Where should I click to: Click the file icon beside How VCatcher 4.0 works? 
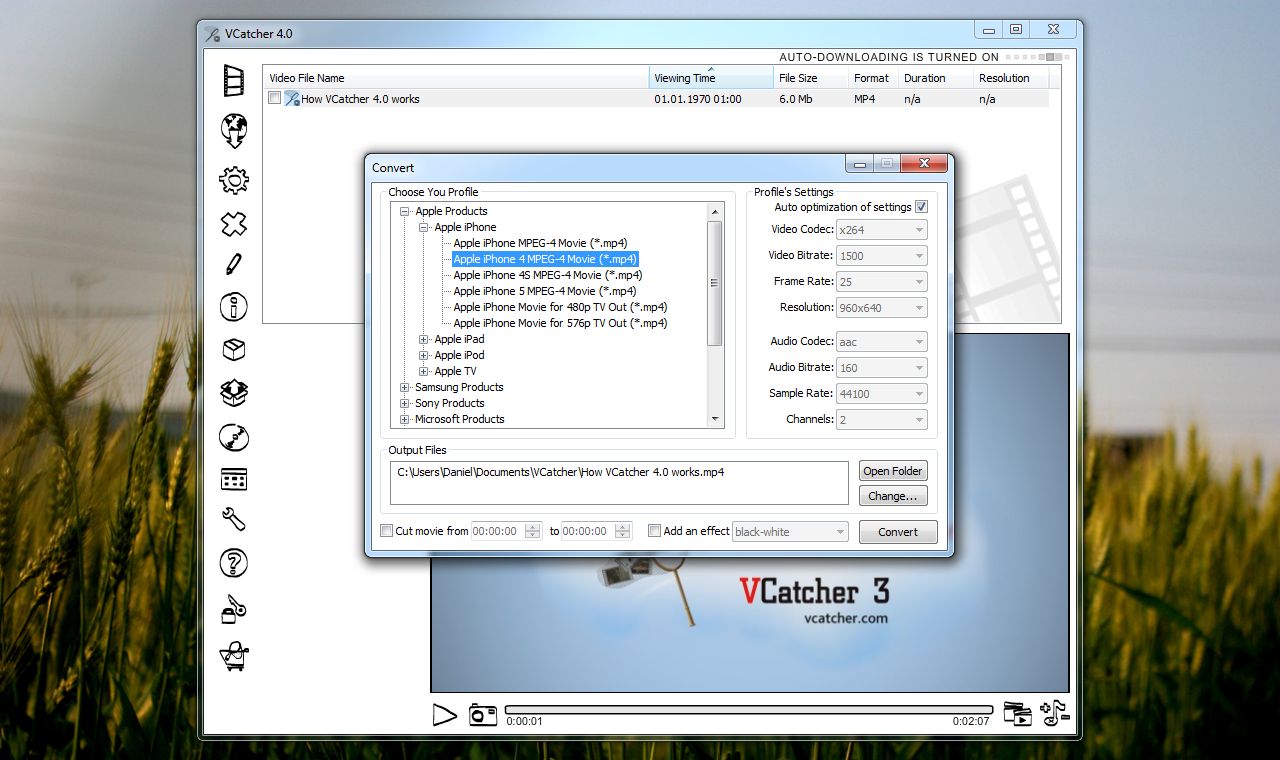pos(292,99)
